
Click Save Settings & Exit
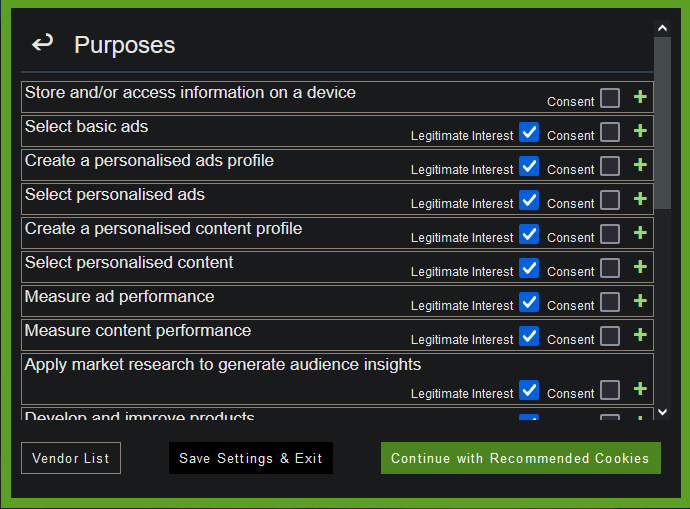251,458
